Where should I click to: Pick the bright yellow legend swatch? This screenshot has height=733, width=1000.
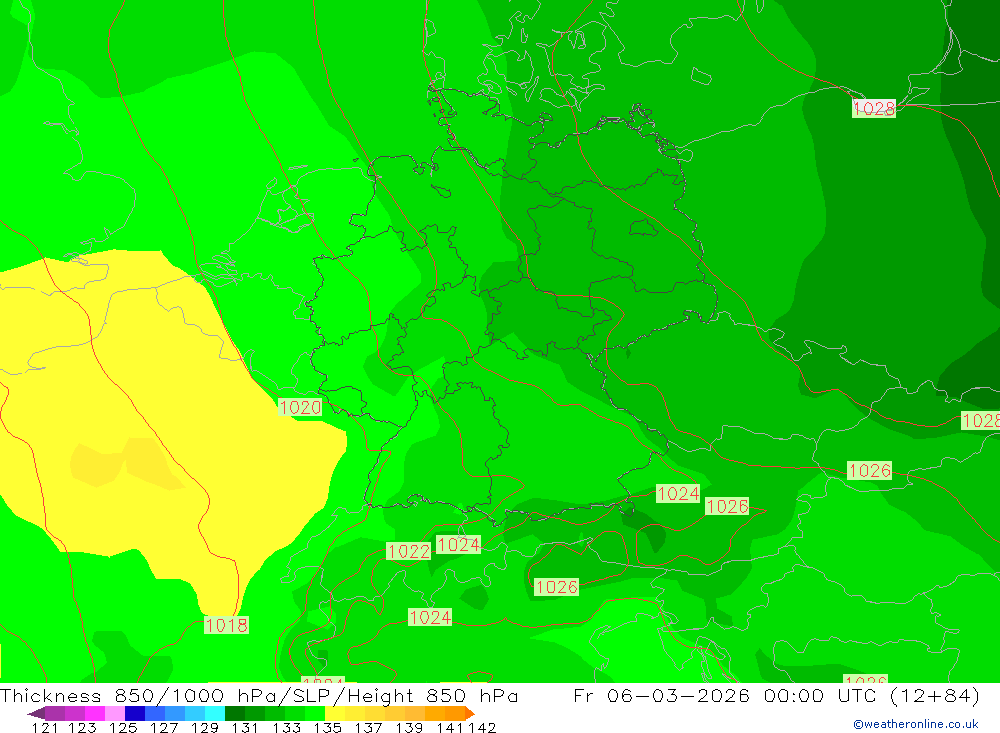335,713
